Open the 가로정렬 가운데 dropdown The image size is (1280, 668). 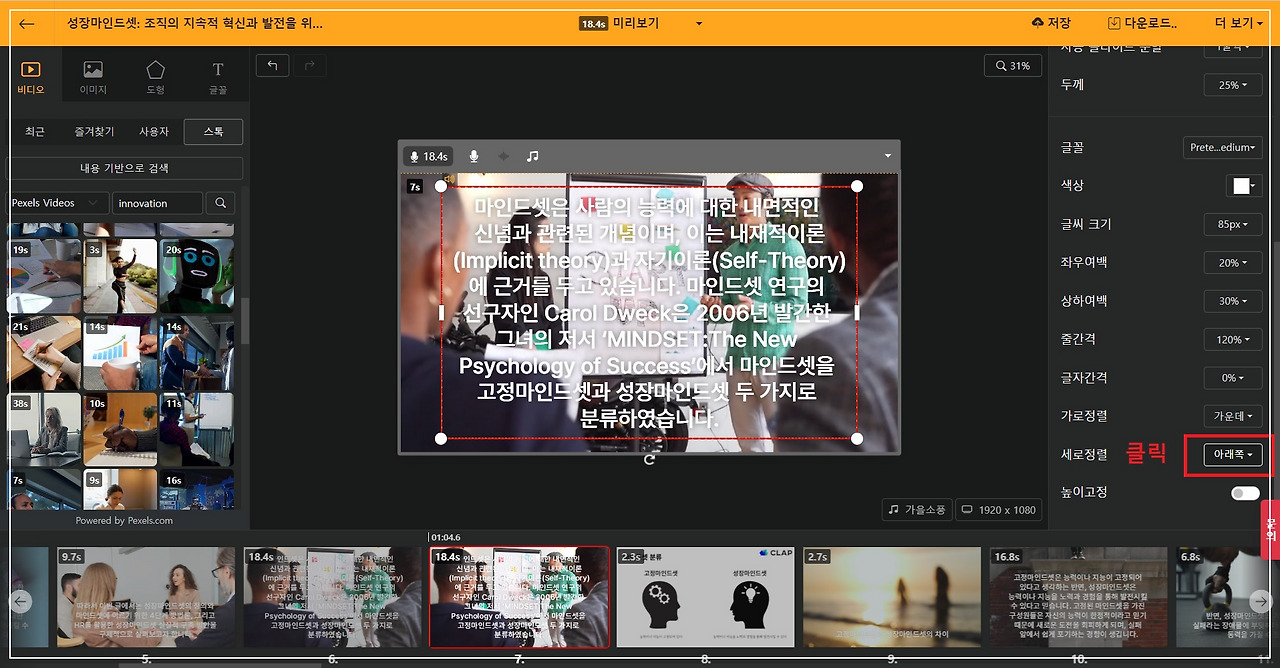pos(1232,416)
